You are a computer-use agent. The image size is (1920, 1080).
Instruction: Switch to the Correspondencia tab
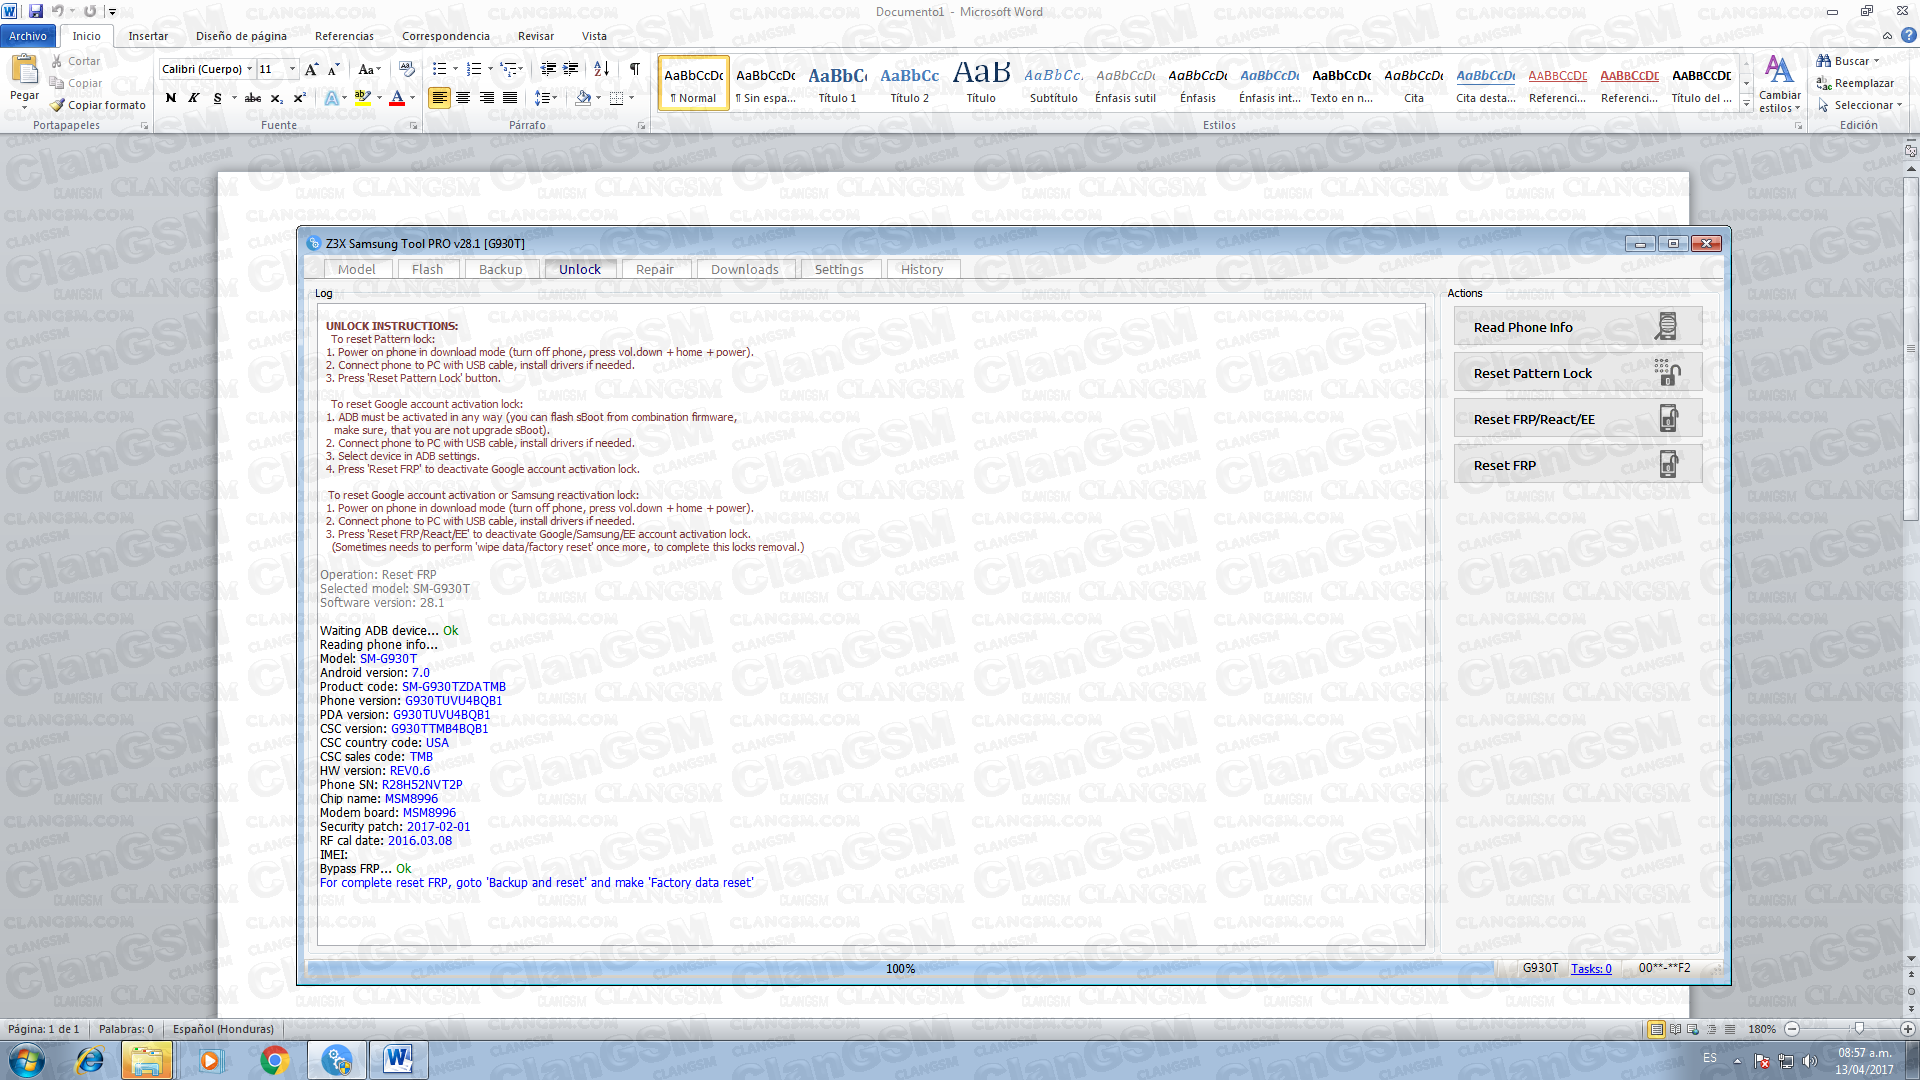[x=446, y=36]
